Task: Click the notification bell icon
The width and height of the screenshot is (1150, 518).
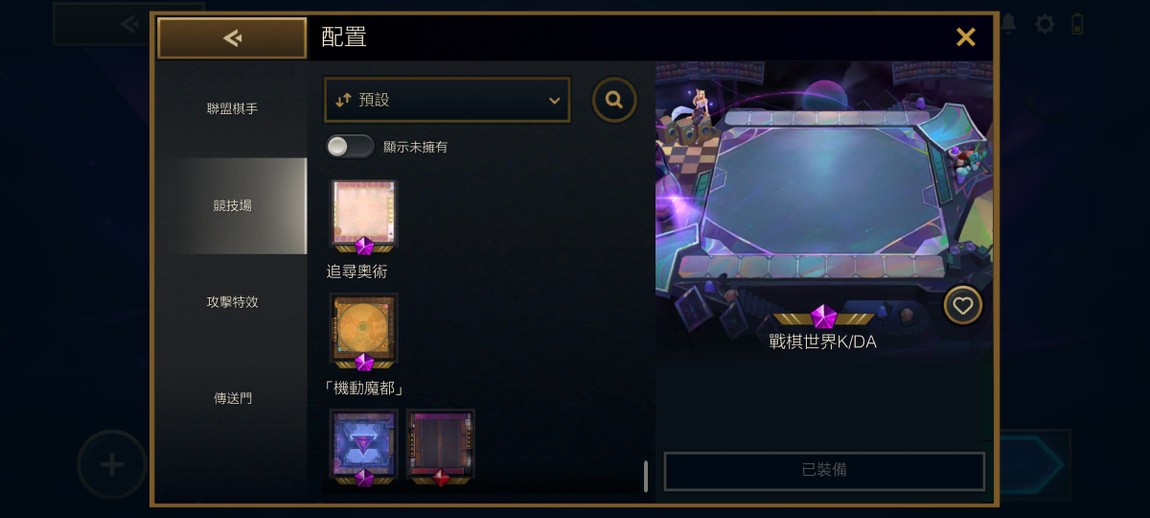Action: (1009, 24)
